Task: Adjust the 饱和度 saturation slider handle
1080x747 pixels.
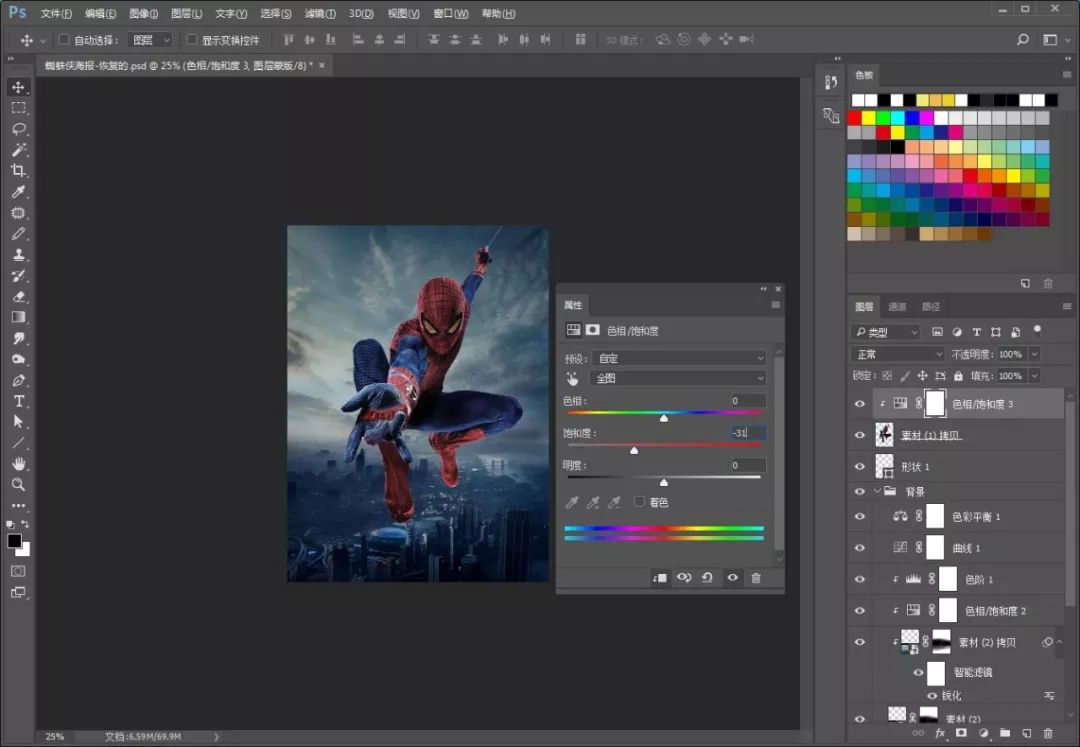Action: pos(634,450)
